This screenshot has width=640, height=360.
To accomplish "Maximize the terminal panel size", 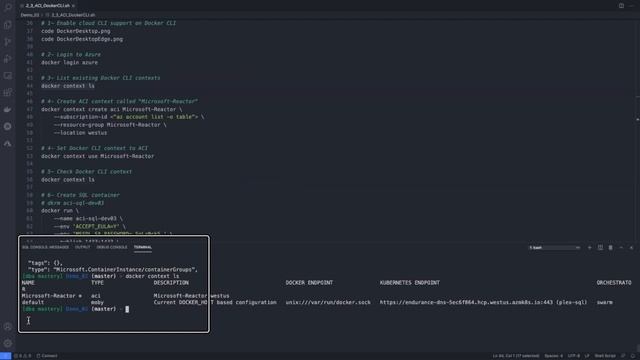I will coord(621,247).
